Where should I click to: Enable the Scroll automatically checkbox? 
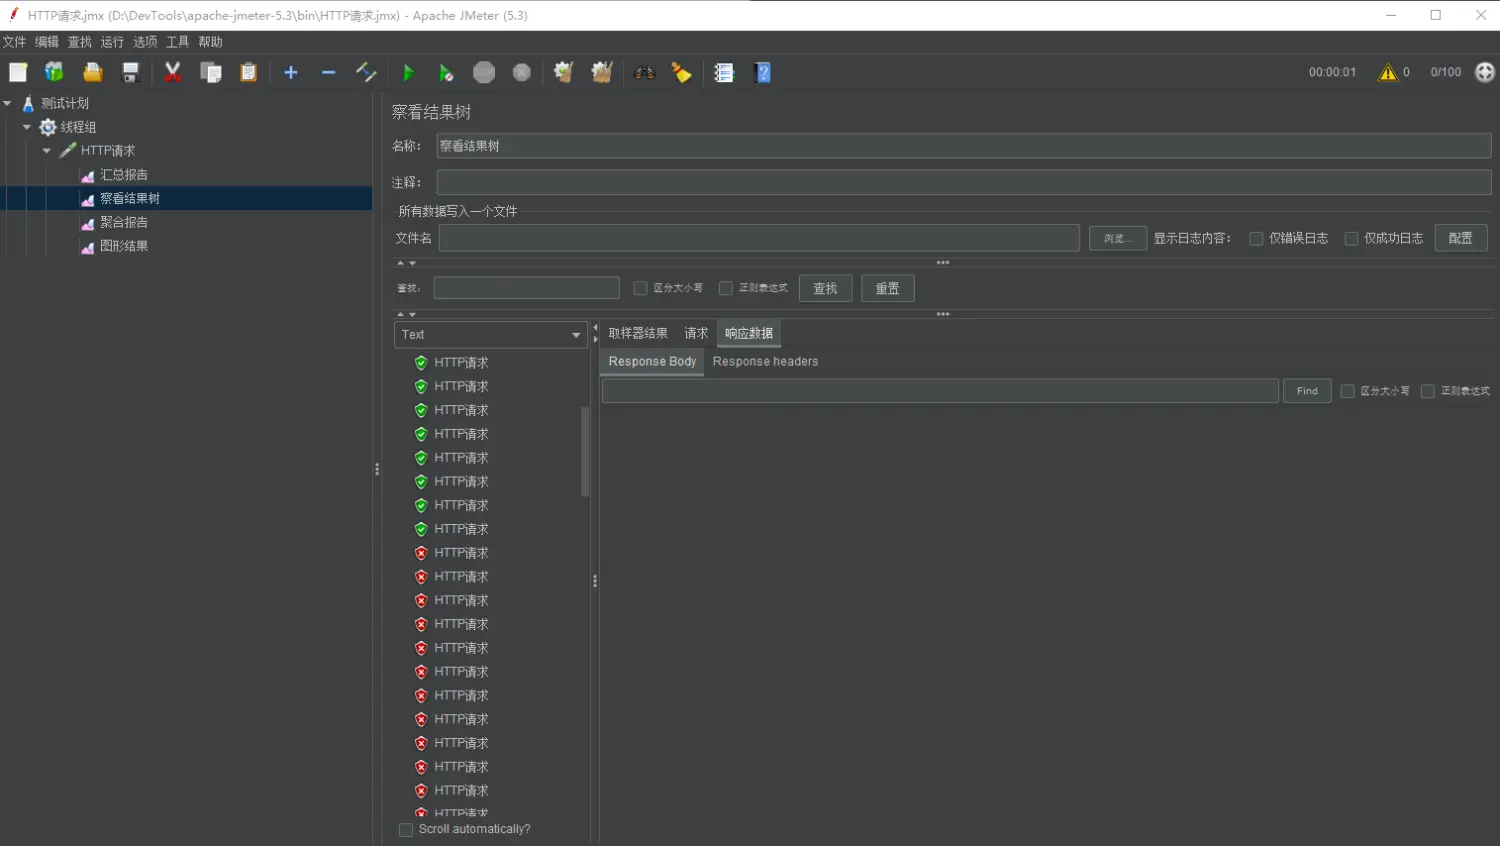coord(406,830)
